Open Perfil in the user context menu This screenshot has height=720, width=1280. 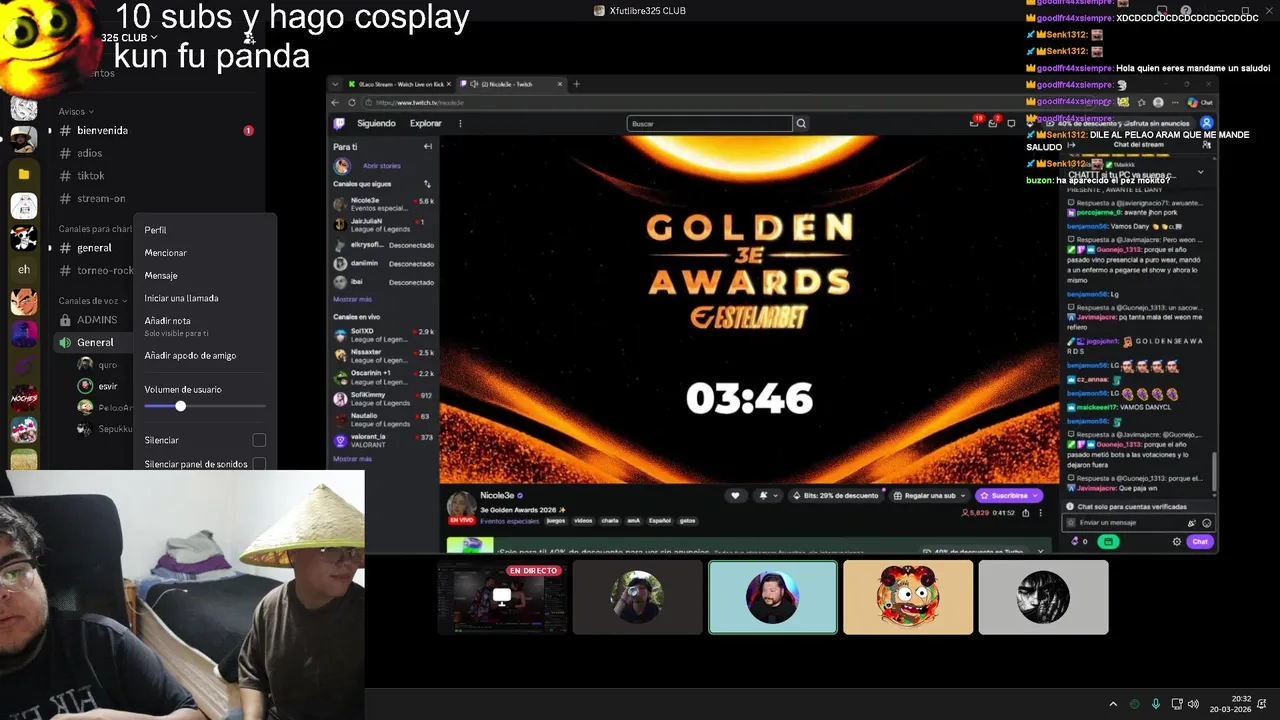155,230
